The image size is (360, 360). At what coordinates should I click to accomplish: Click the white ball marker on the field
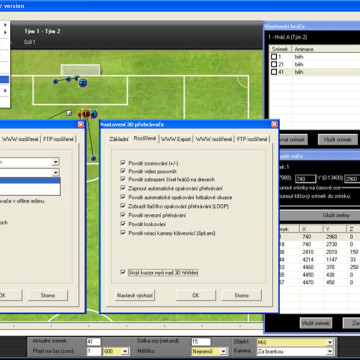69,113
